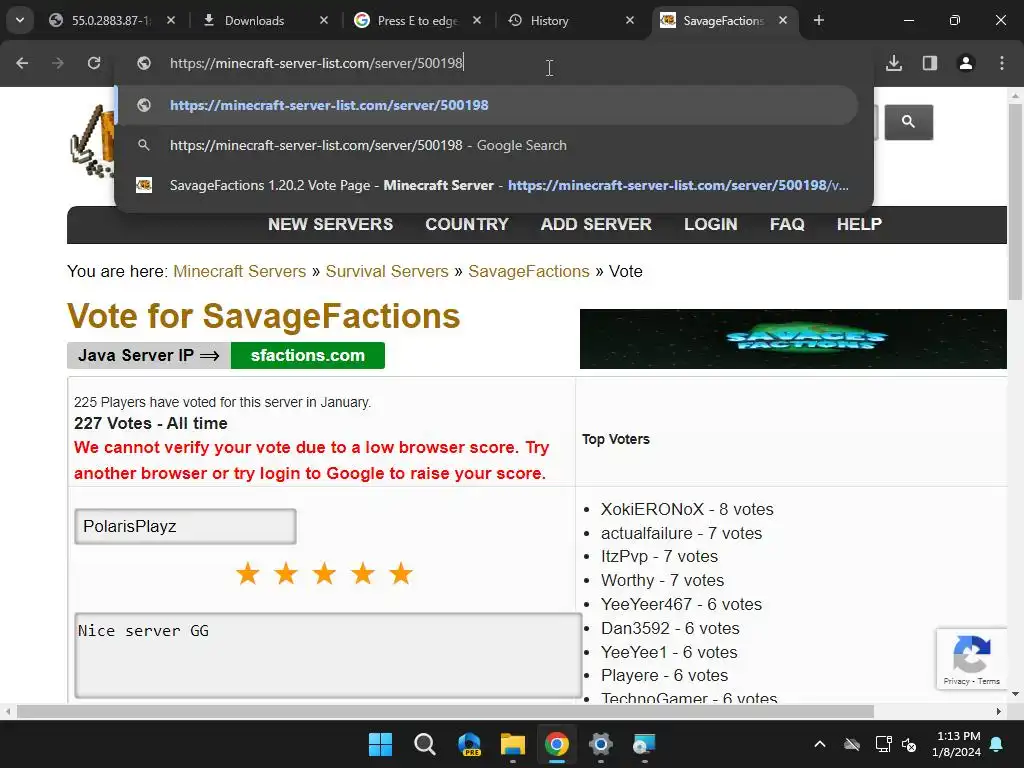Rate two stars
This screenshot has width=1024, height=768.
[286, 574]
